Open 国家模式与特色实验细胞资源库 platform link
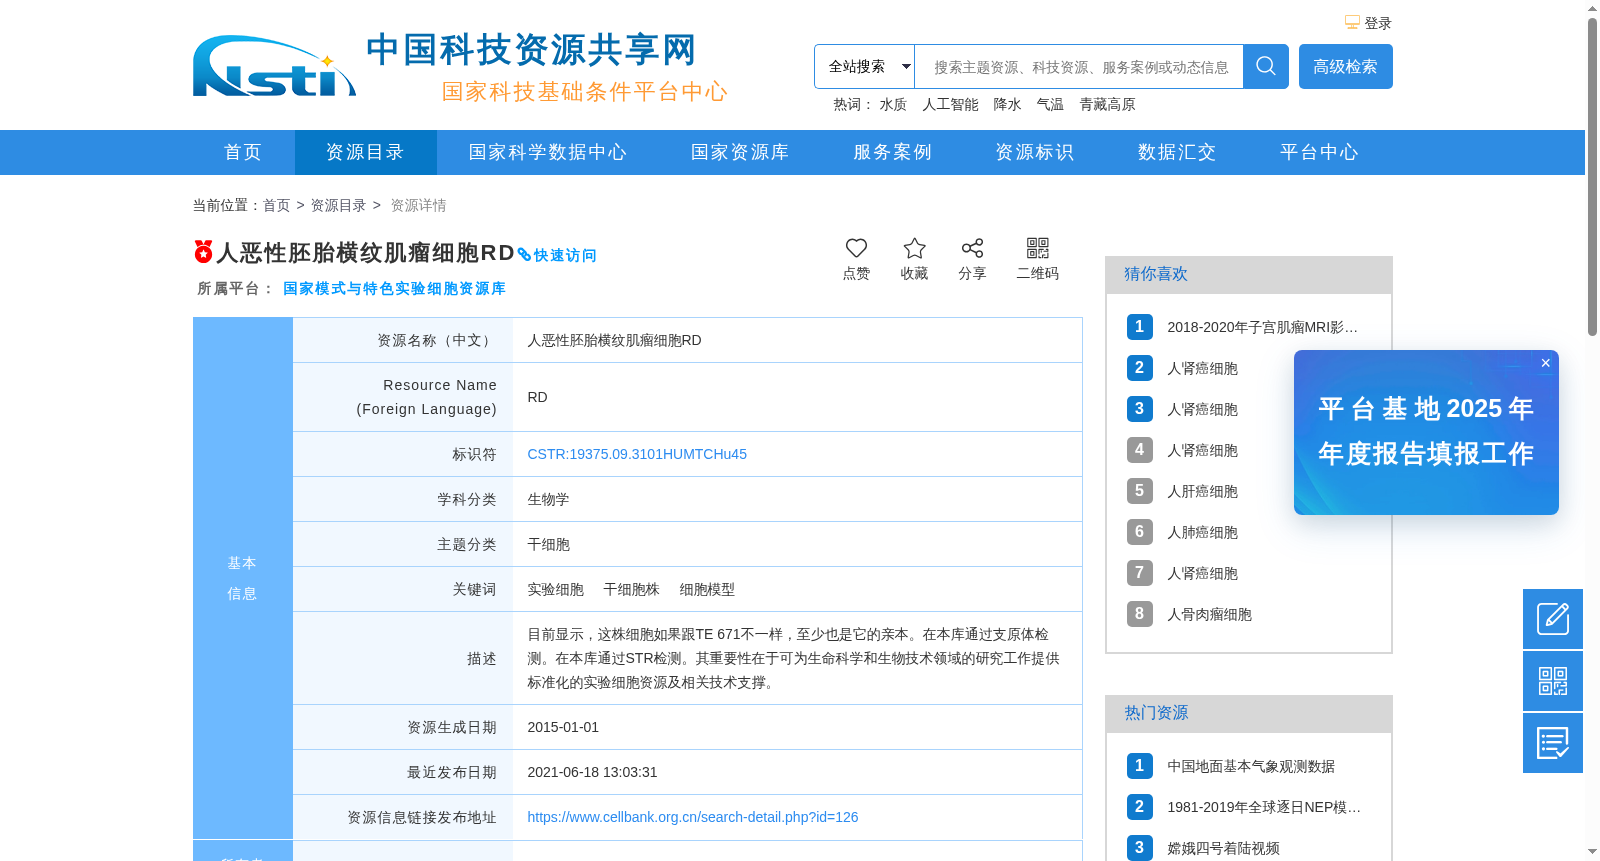 [x=394, y=288]
